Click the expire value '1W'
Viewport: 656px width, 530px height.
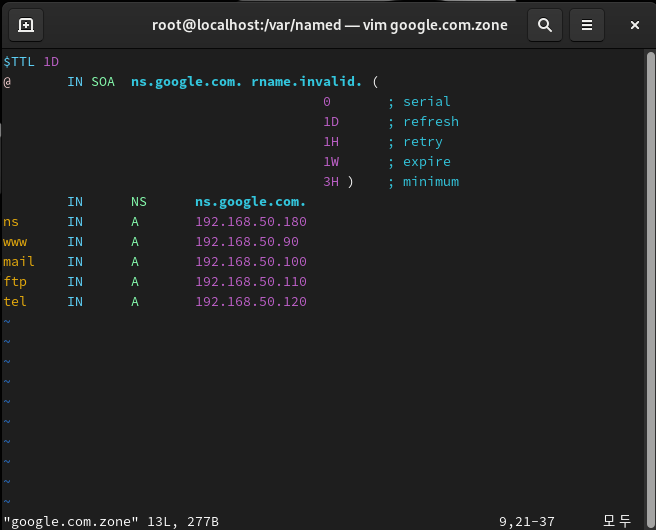pyautogui.click(x=331, y=162)
